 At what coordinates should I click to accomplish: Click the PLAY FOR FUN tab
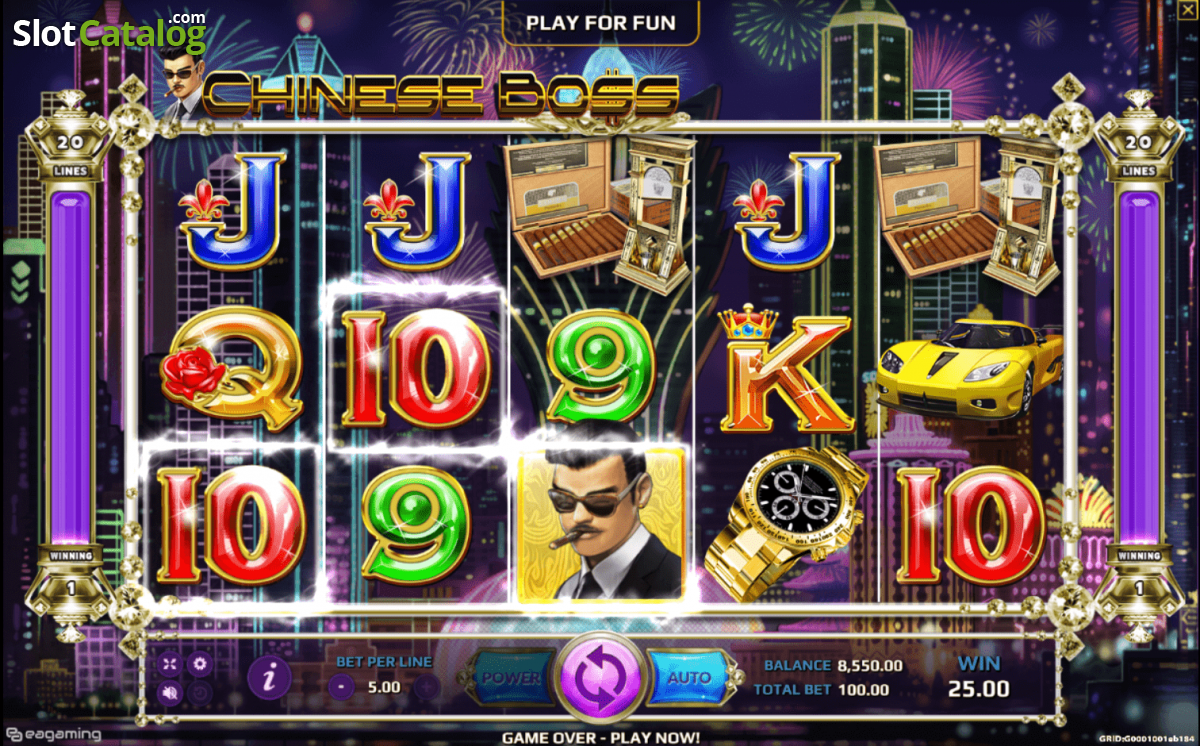[600, 22]
